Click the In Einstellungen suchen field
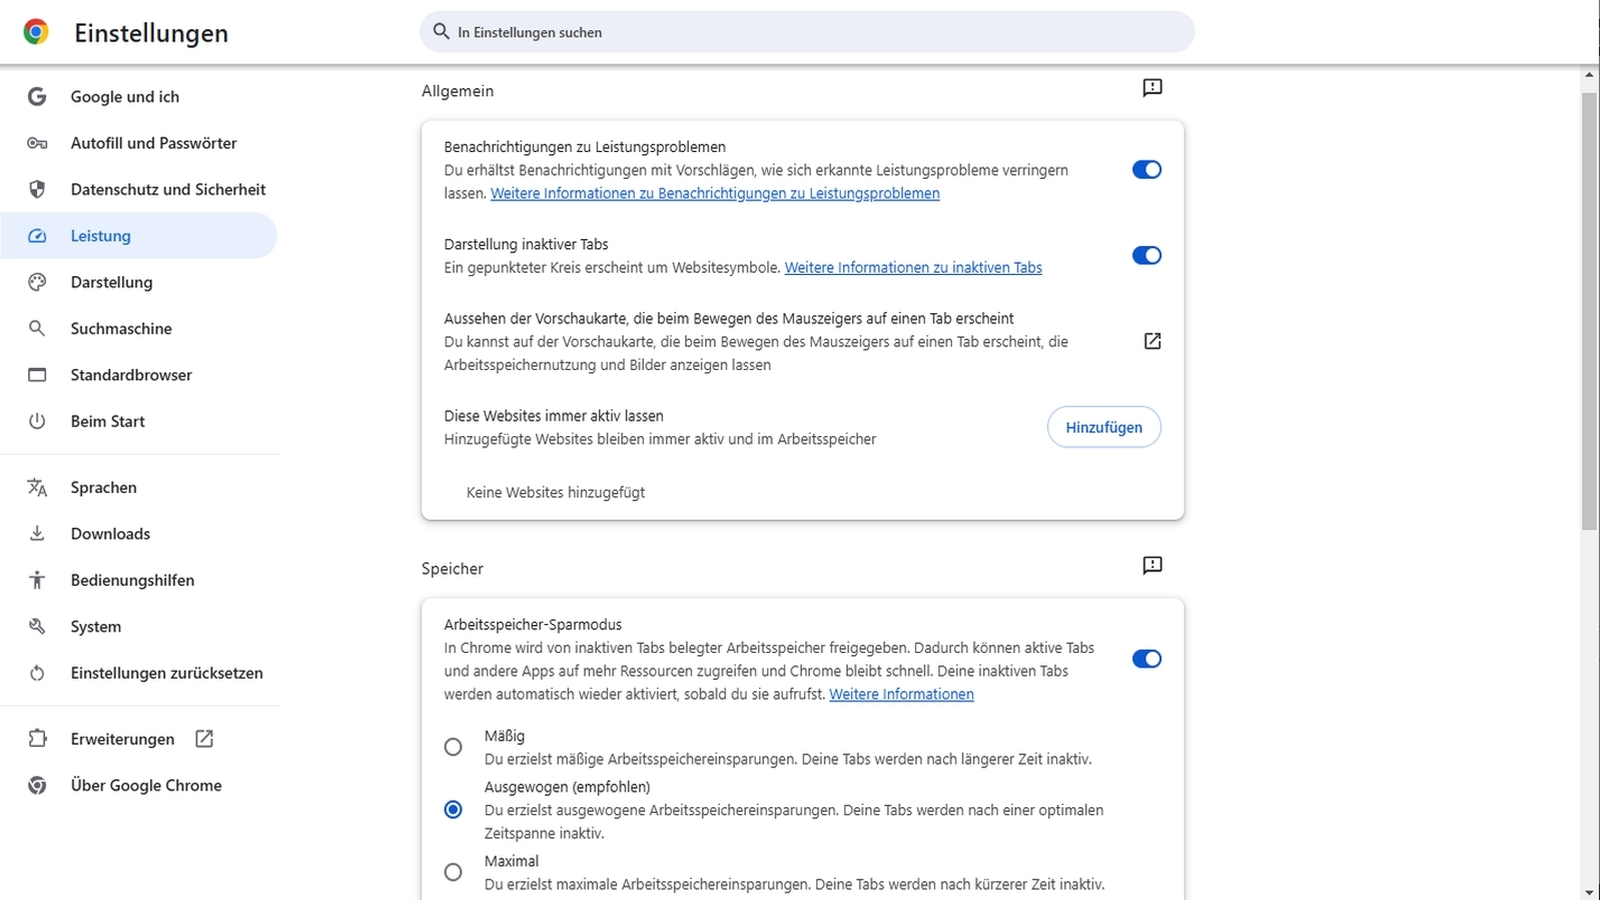The width and height of the screenshot is (1600, 900). pos(807,32)
